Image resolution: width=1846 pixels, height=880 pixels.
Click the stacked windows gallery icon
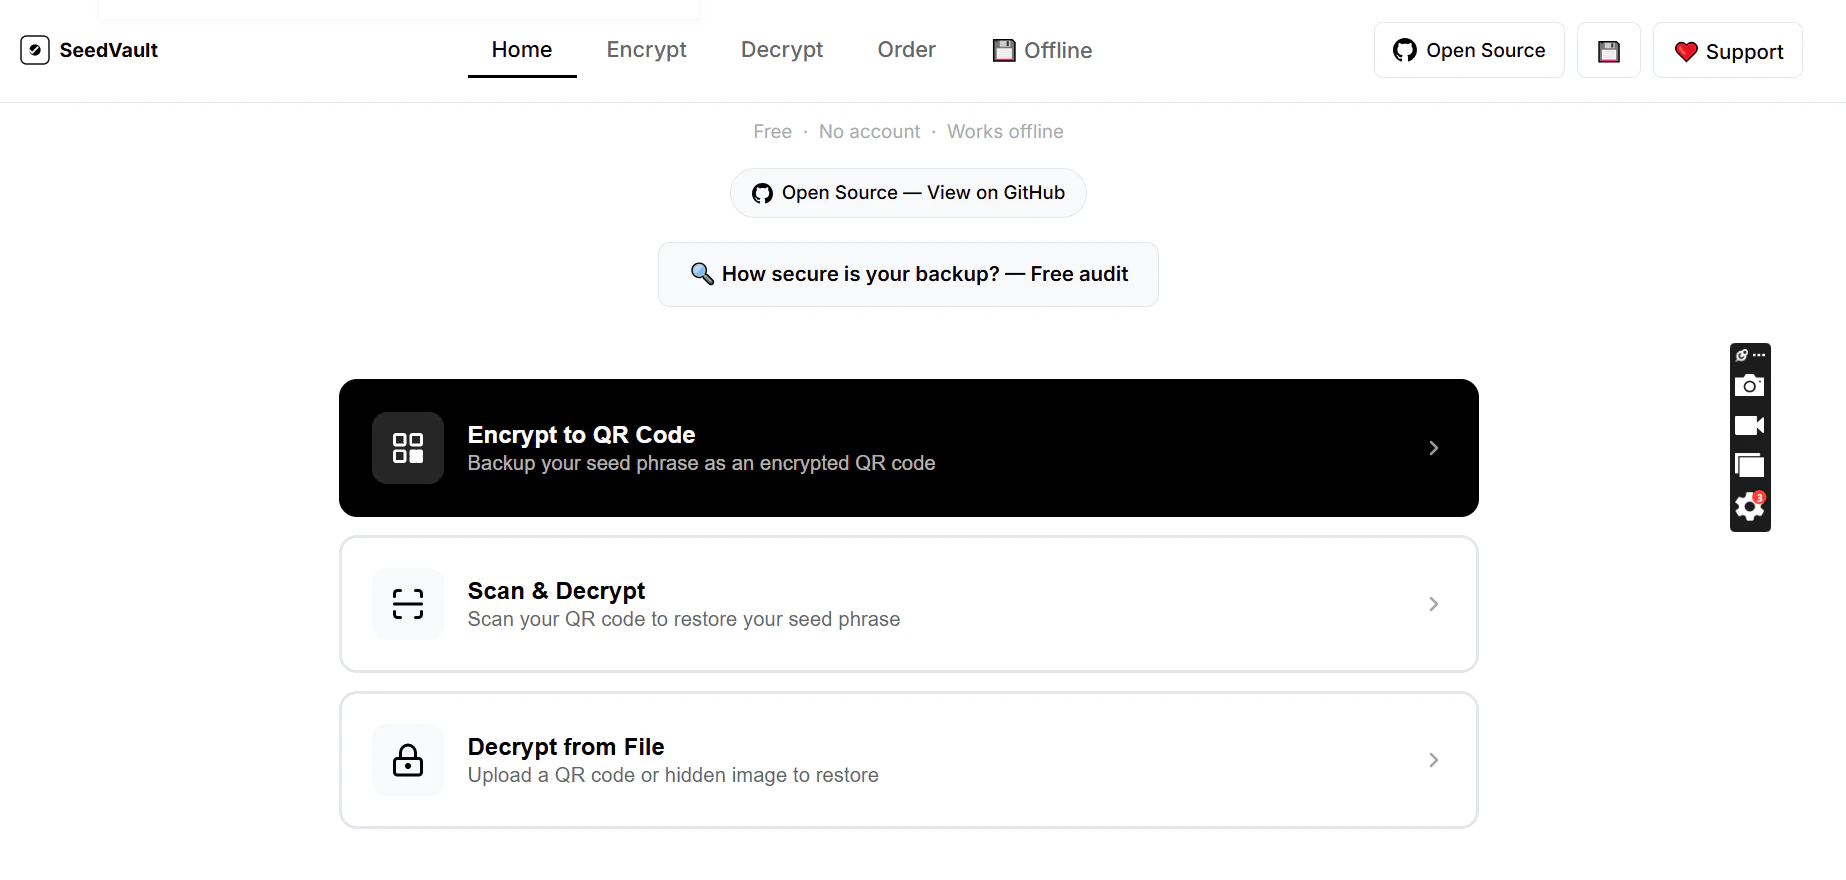[1749, 465]
